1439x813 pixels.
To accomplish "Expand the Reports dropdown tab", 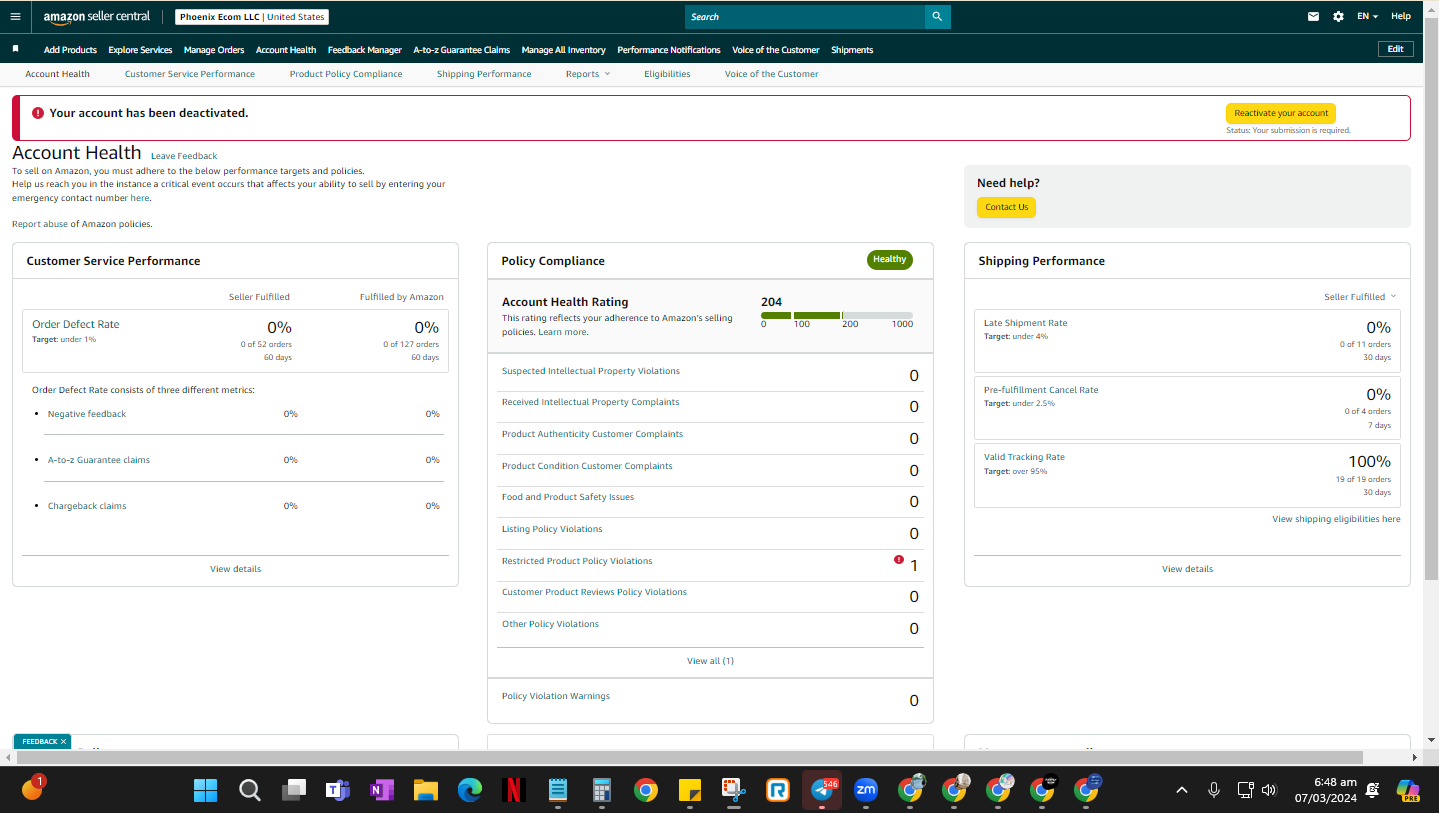I will [588, 74].
